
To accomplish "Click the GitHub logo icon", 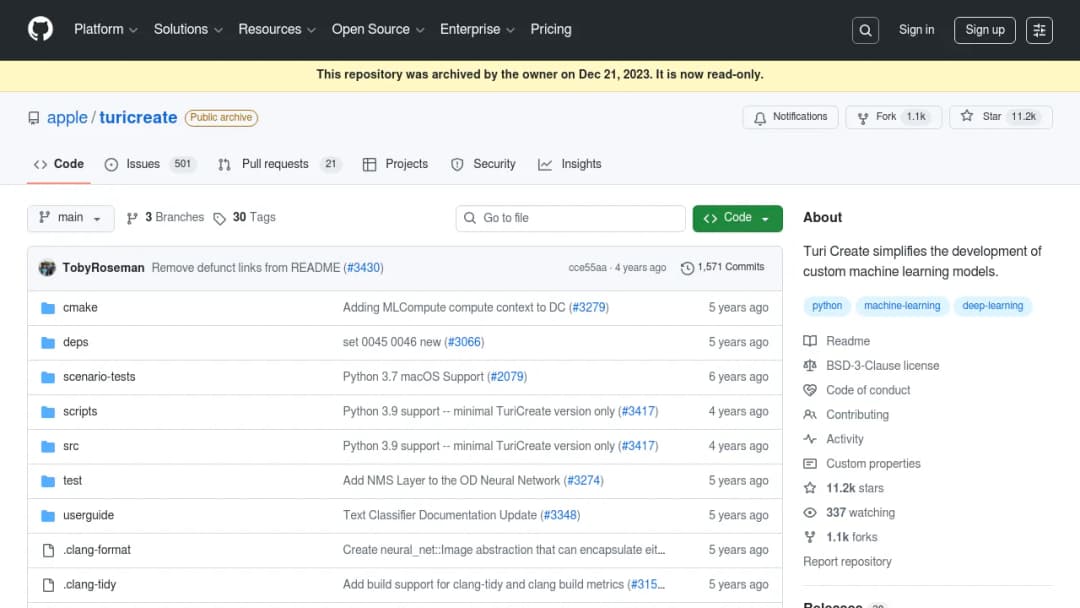I will point(40,30).
